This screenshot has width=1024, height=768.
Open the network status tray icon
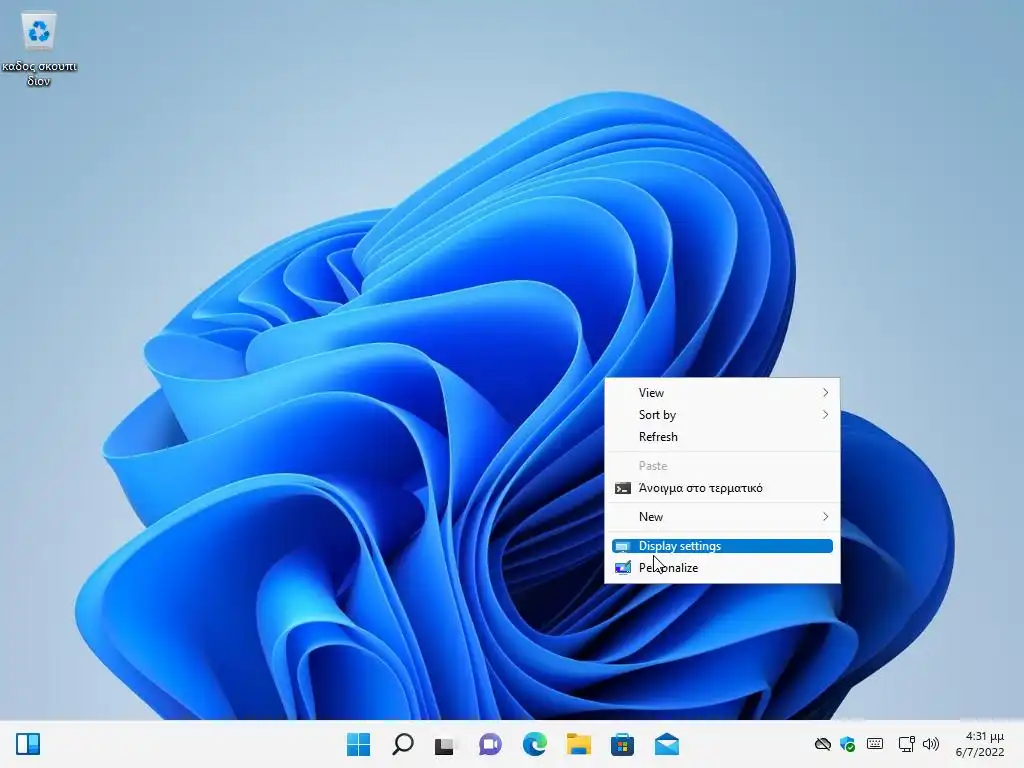coord(906,744)
